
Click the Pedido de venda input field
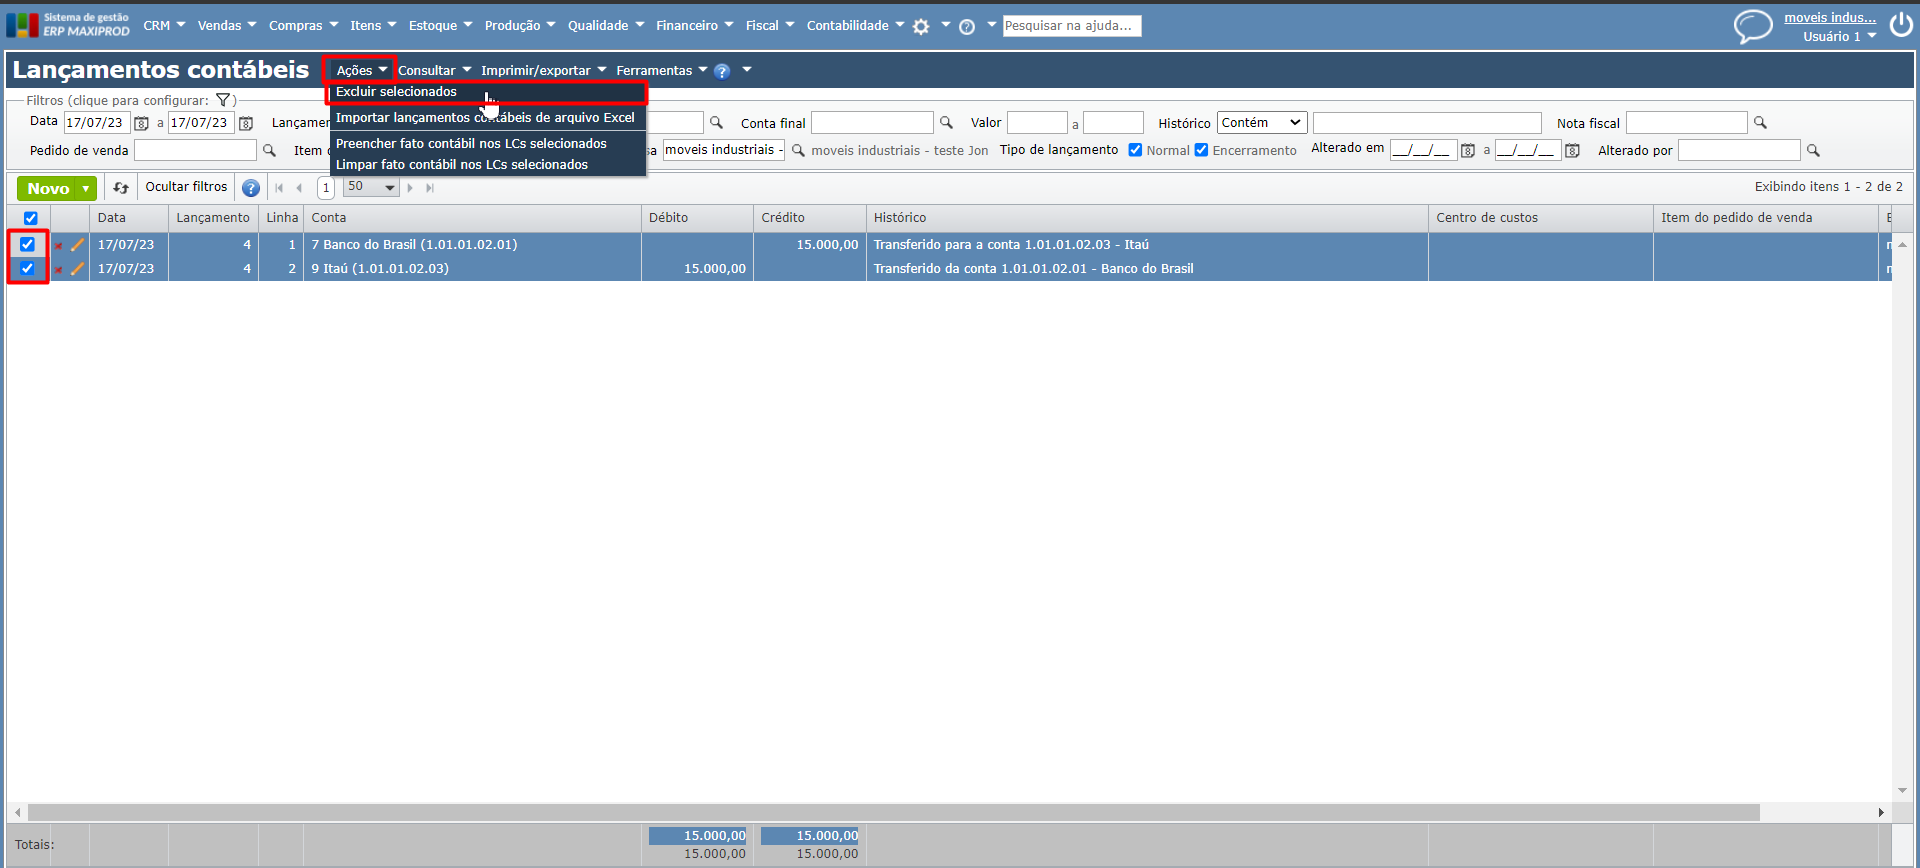click(x=196, y=151)
